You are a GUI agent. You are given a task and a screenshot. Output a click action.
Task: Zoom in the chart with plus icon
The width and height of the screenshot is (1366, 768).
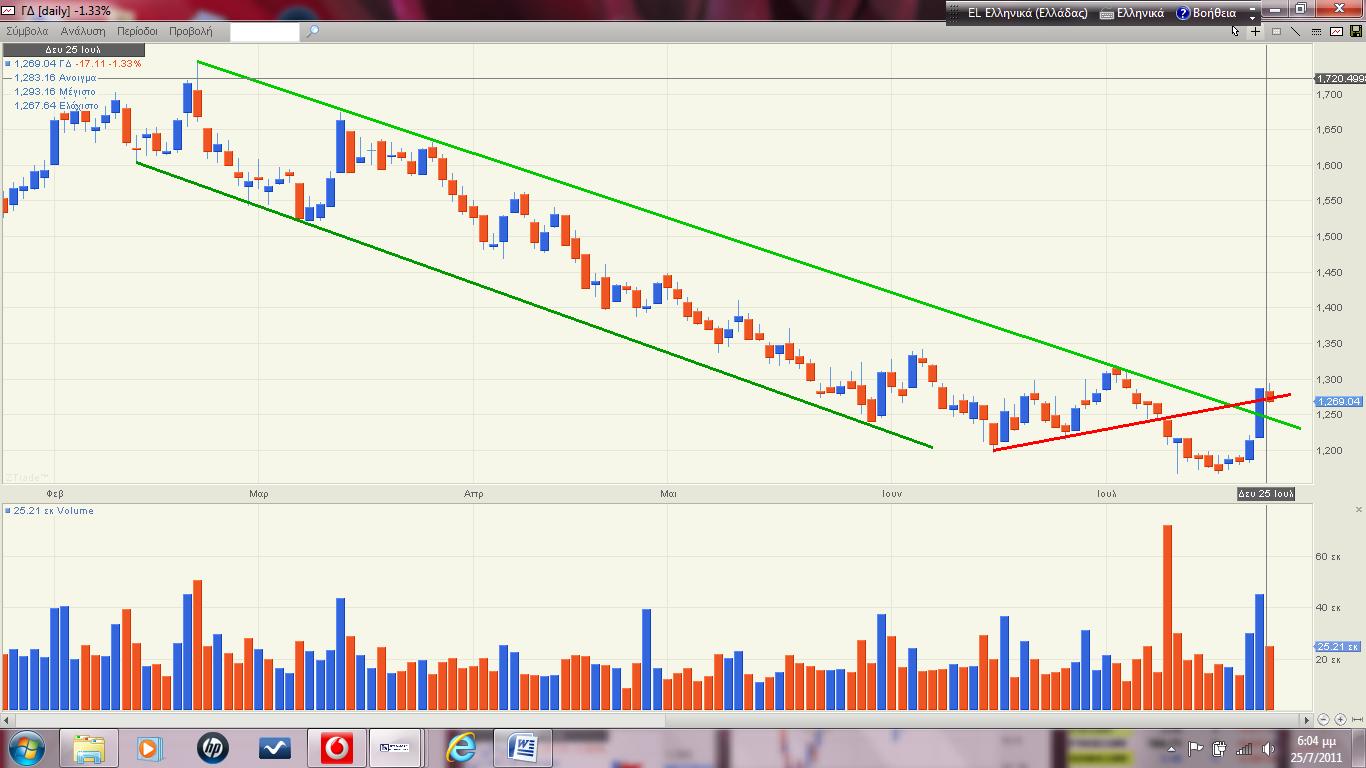[1340, 719]
